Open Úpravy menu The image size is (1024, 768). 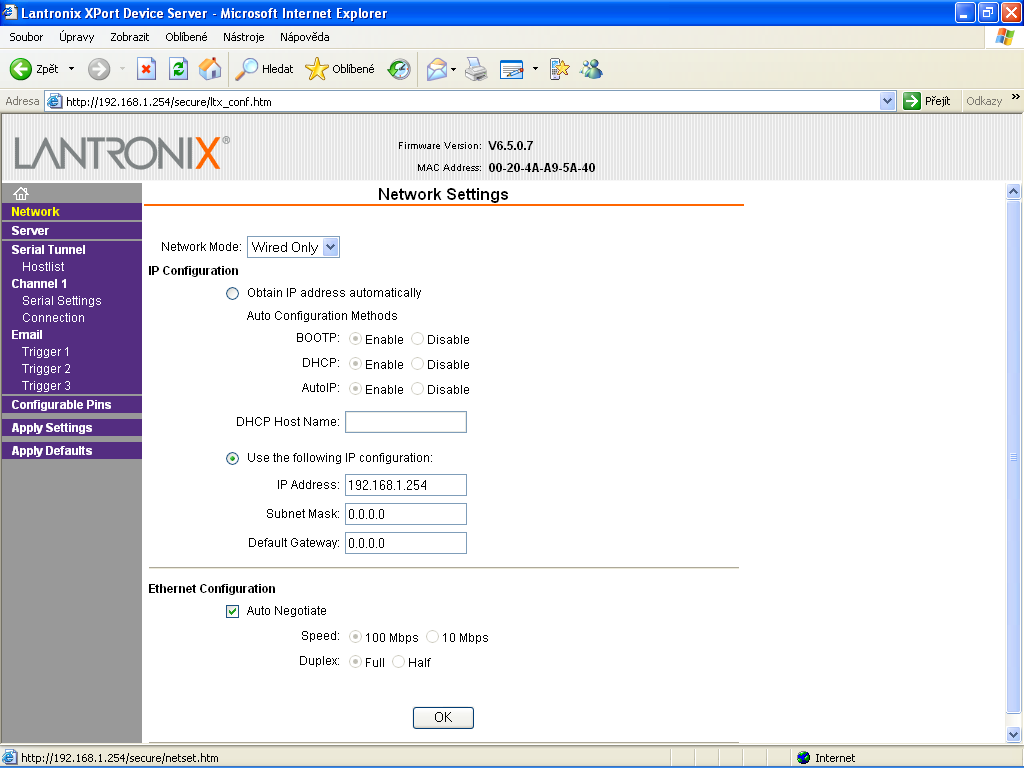[76, 37]
